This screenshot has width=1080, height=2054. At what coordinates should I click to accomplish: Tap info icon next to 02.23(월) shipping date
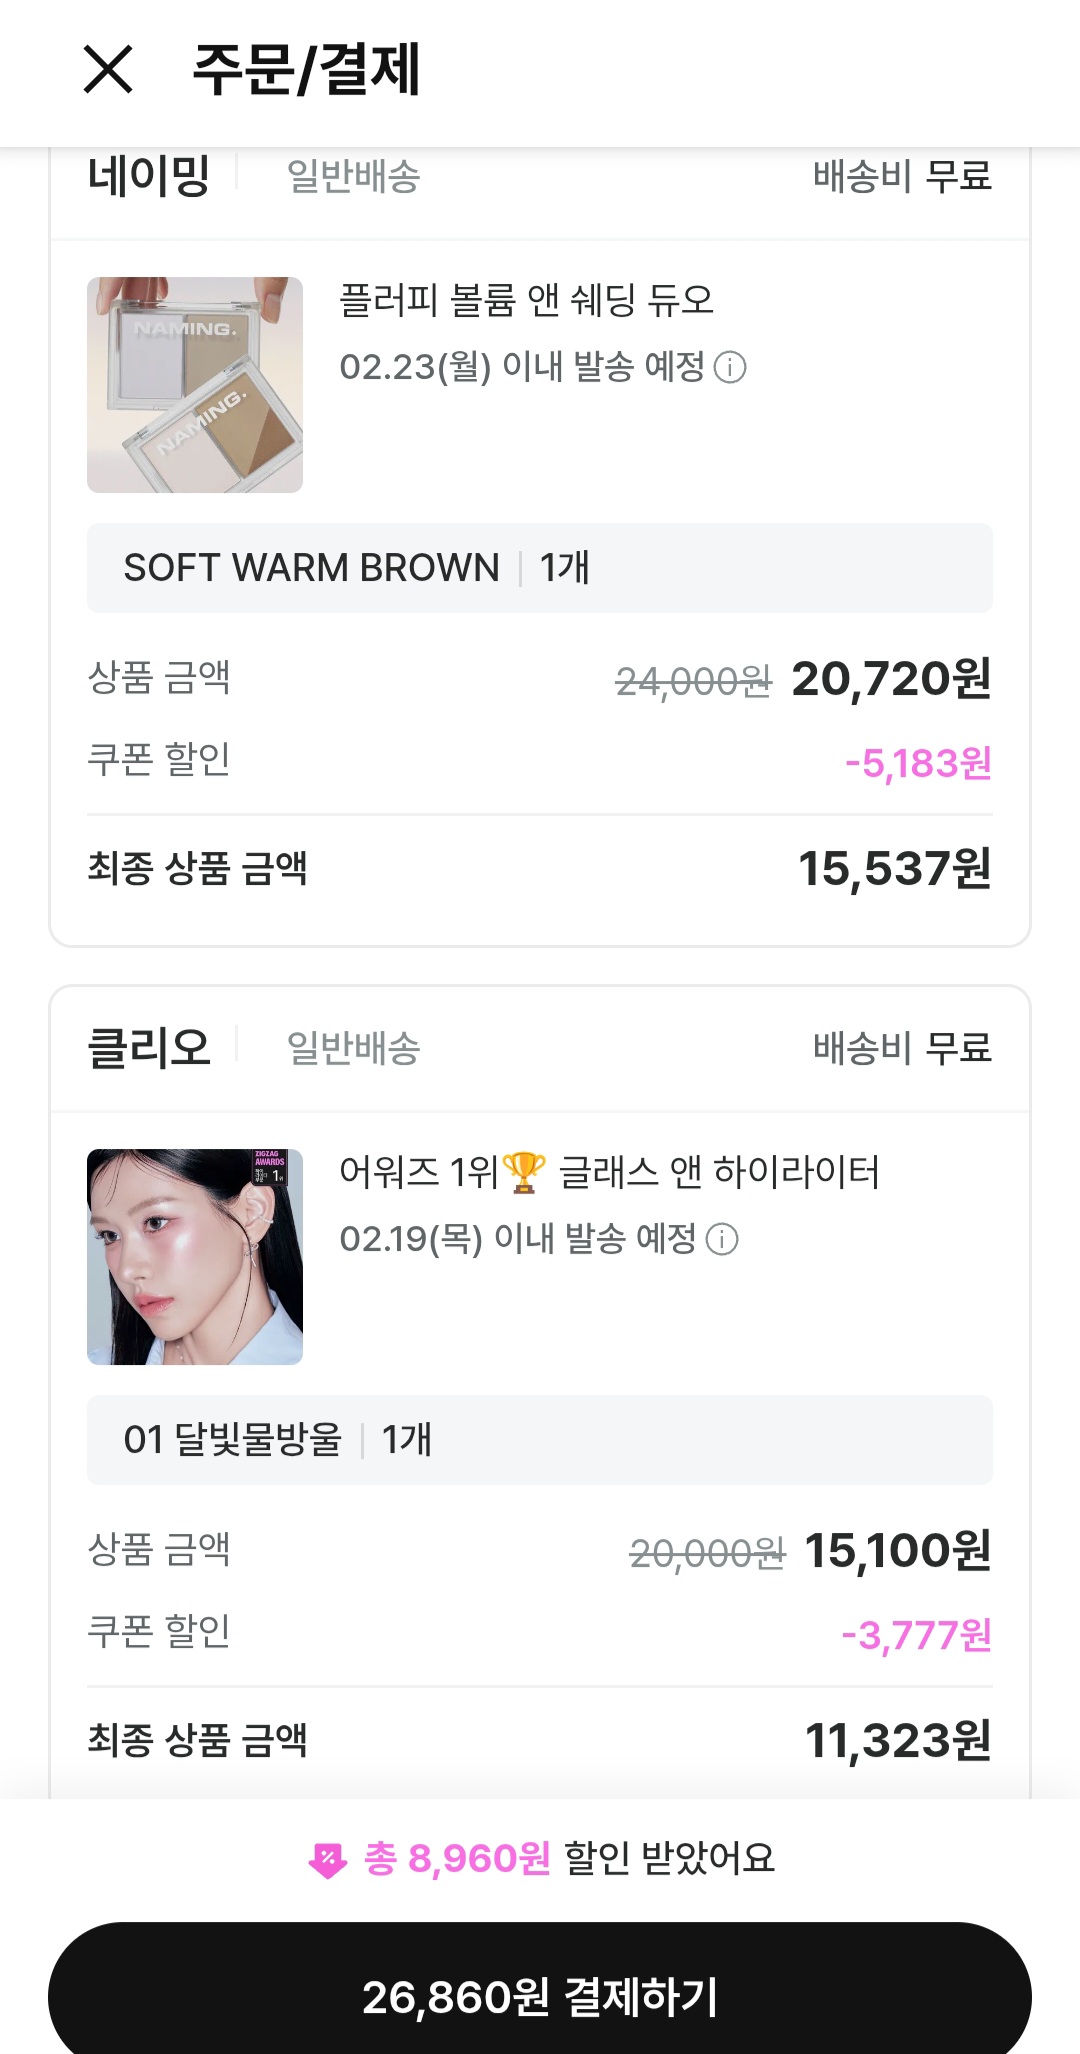[730, 368]
